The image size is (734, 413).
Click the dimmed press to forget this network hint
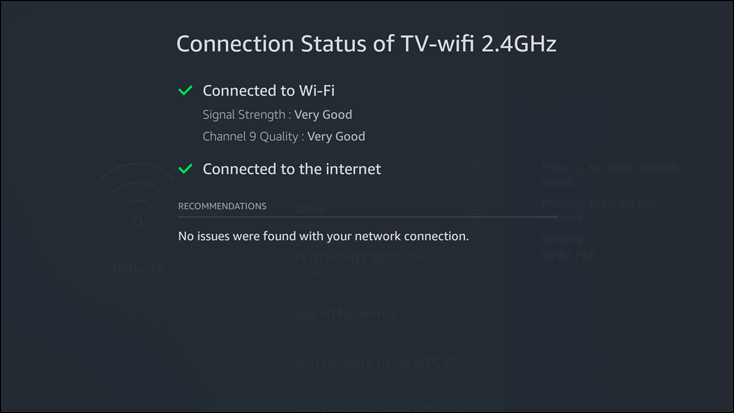pyautogui.click(x=598, y=209)
